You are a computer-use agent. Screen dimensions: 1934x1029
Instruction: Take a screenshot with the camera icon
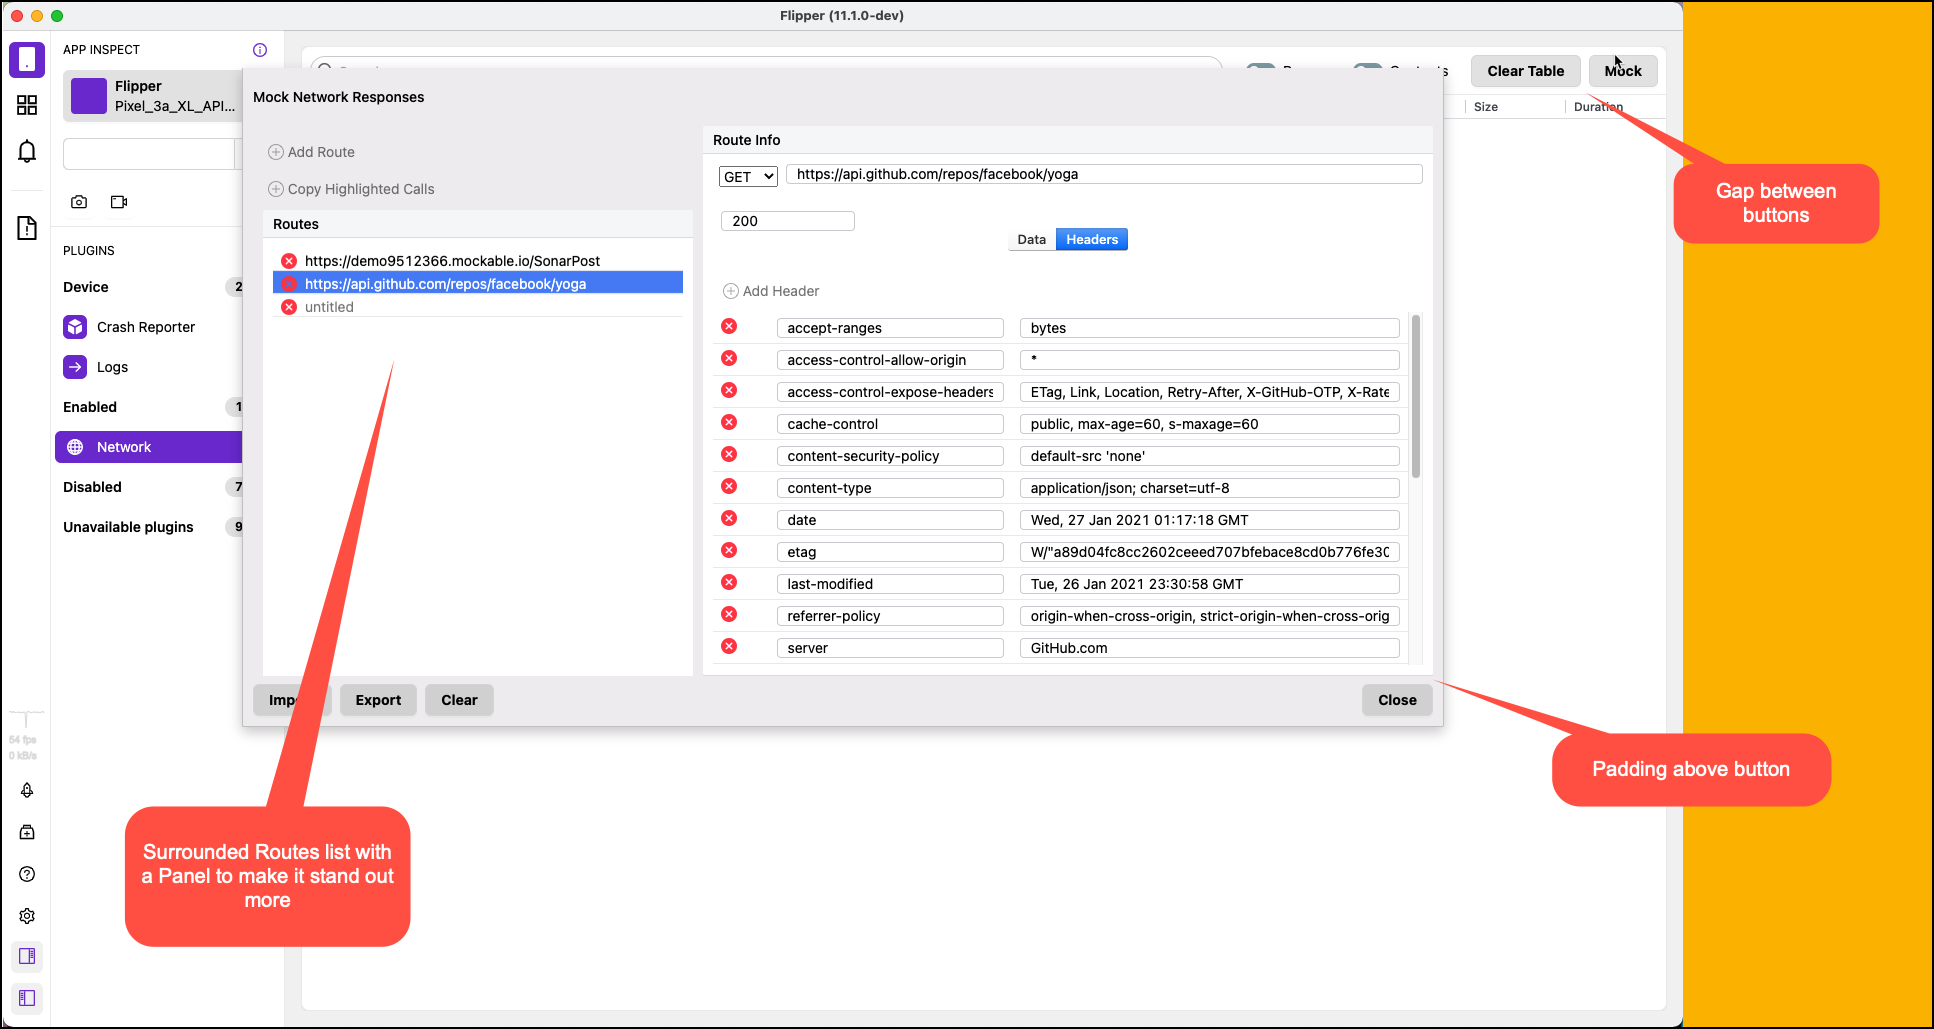tap(79, 202)
